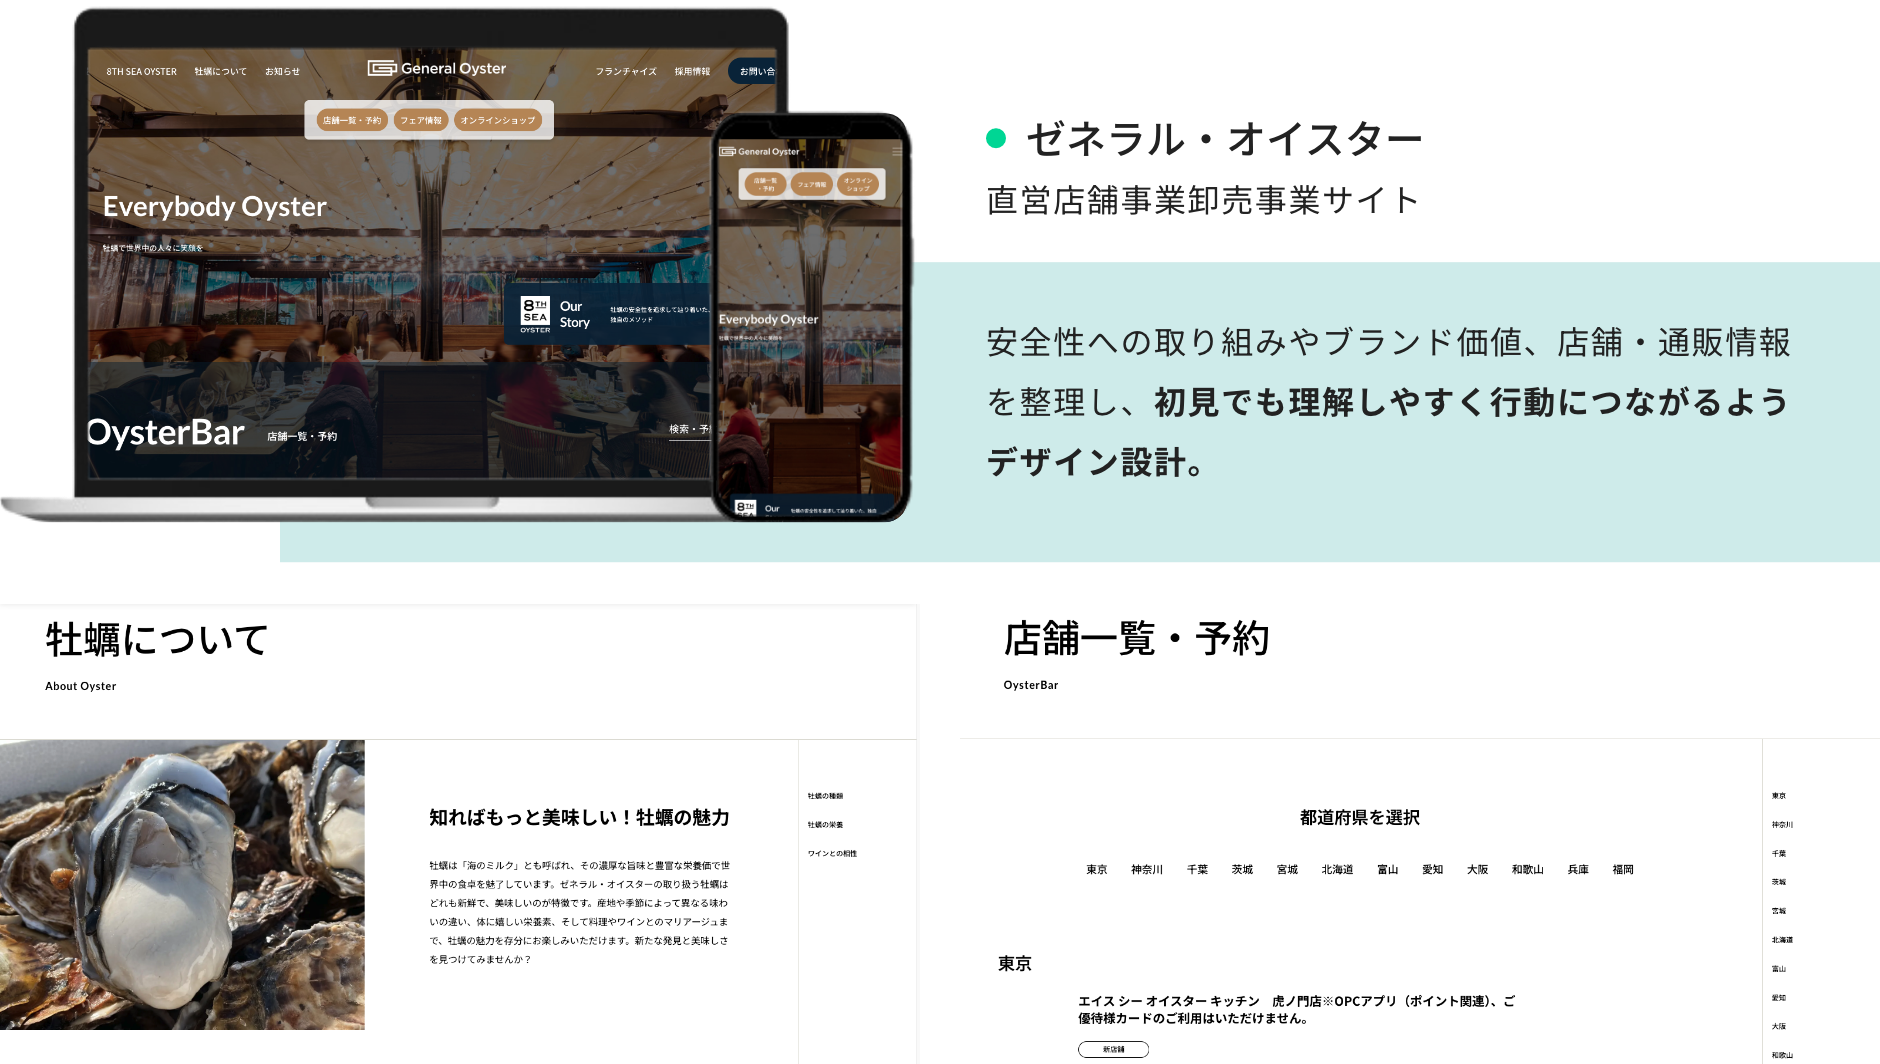Image resolution: width=1880 pixels, height=1064 pixels.
Task: Select 東京 in the prefecture selector
Action: coord(1095,869)
